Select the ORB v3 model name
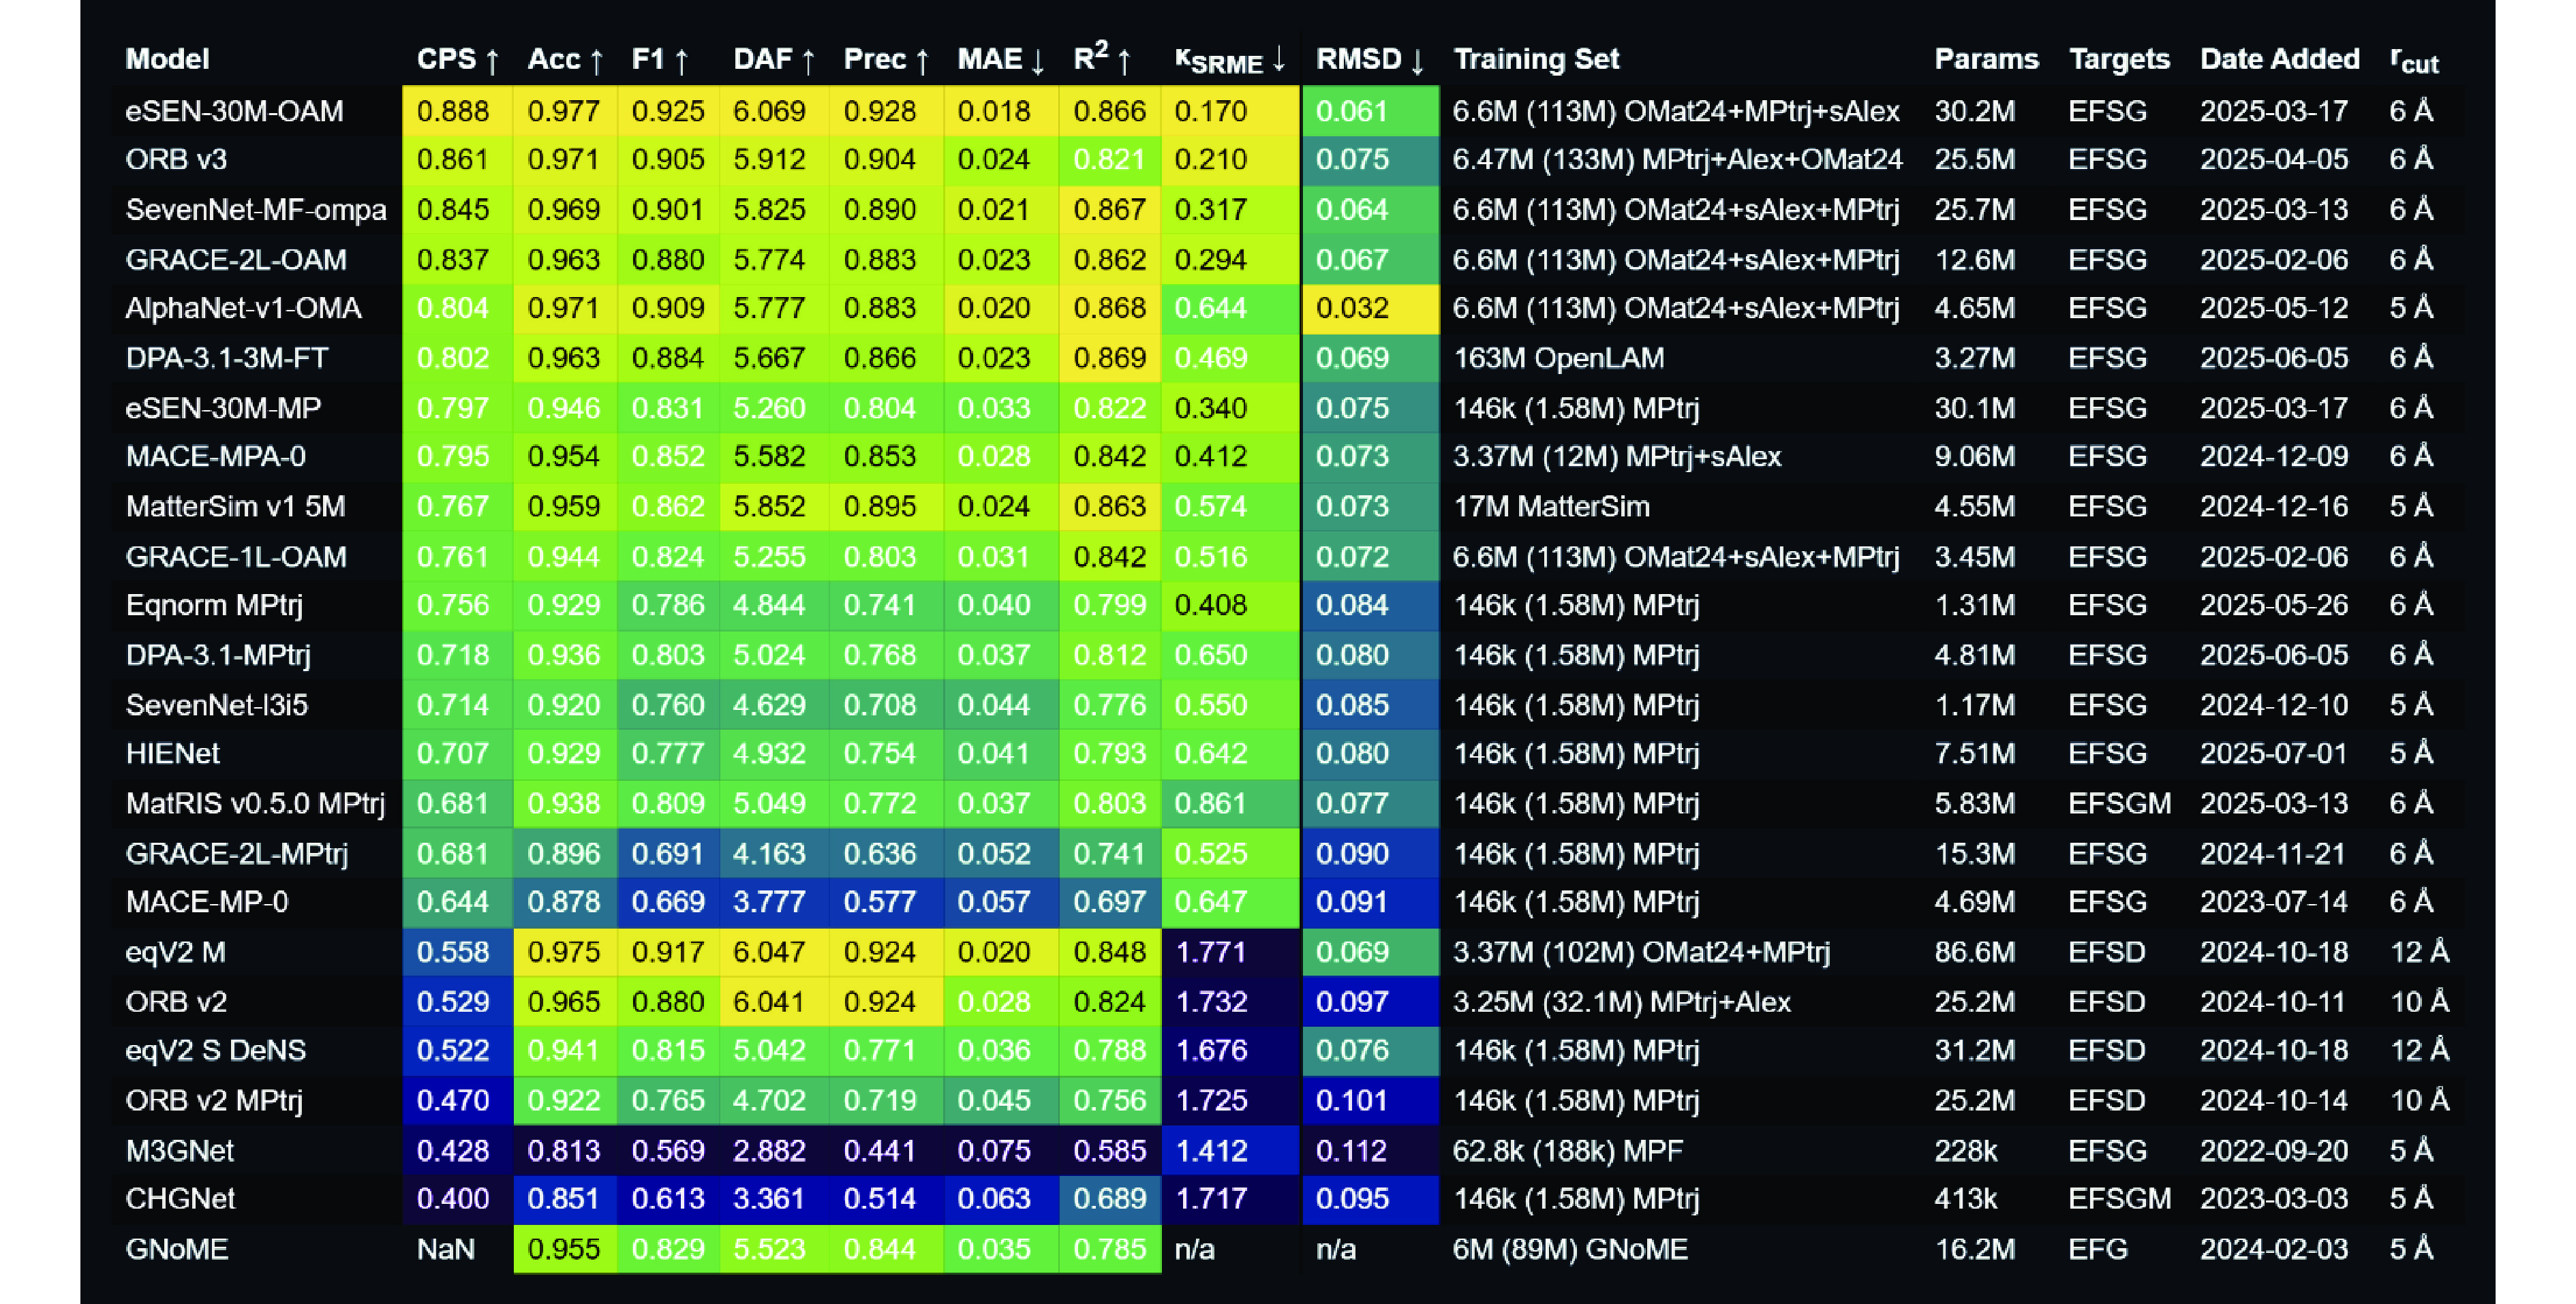Viewport: 2576px width, 1304px height. click(x=176, y=160)
